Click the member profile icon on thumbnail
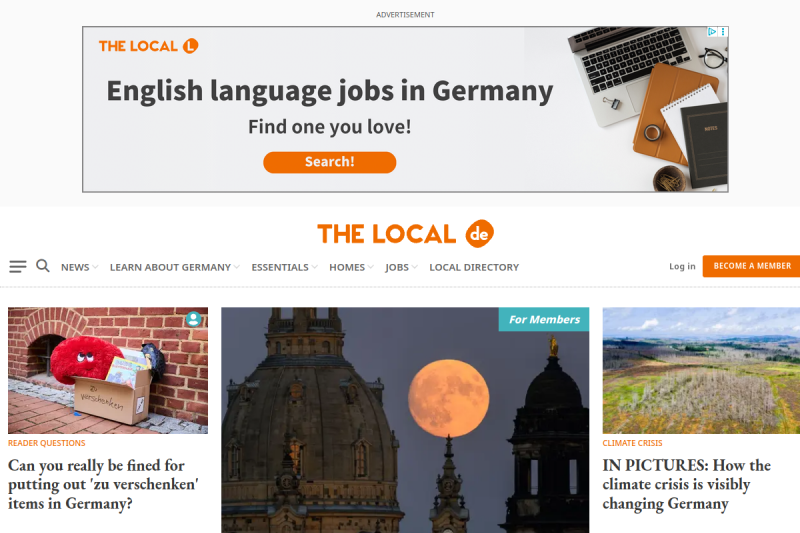Screen dimensions: 800x533 pyautogui.click(x=193, y=319)
